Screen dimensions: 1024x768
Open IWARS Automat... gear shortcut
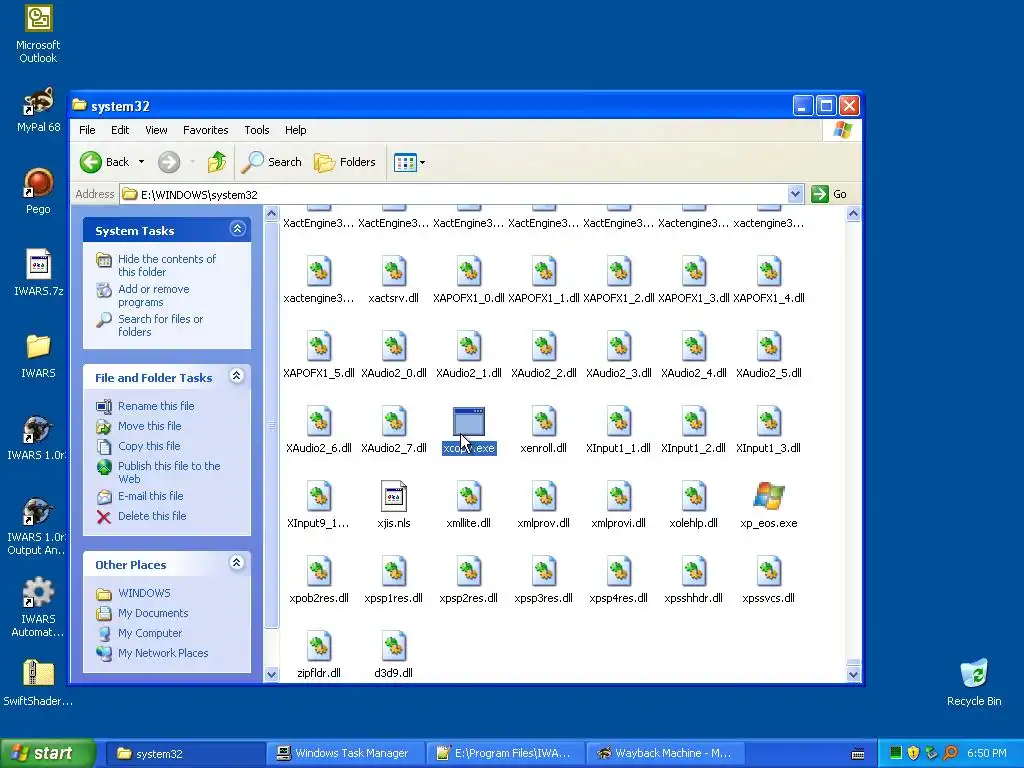coord(38,592)
